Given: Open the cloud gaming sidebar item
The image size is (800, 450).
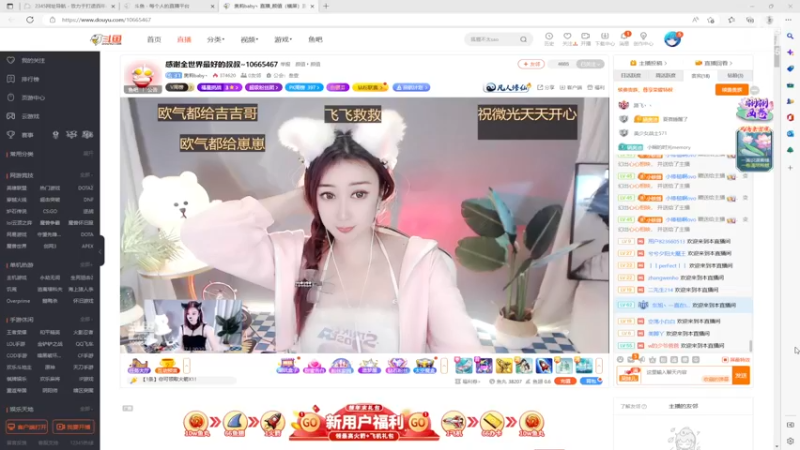Looking at the screenshot, I should point(30,116).
